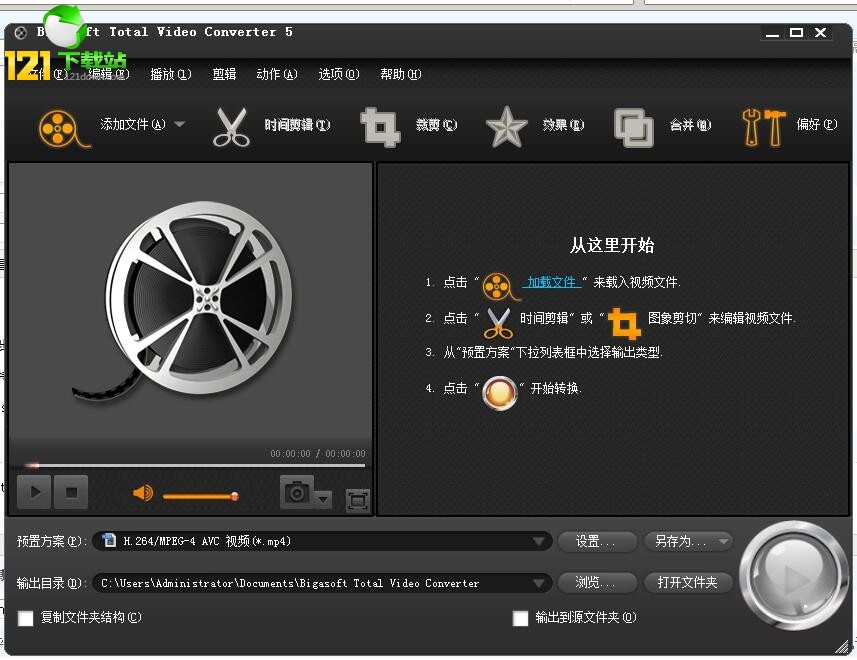
Task: Enable 复制文件夹结构(C) checkbox
Action: 26,618
